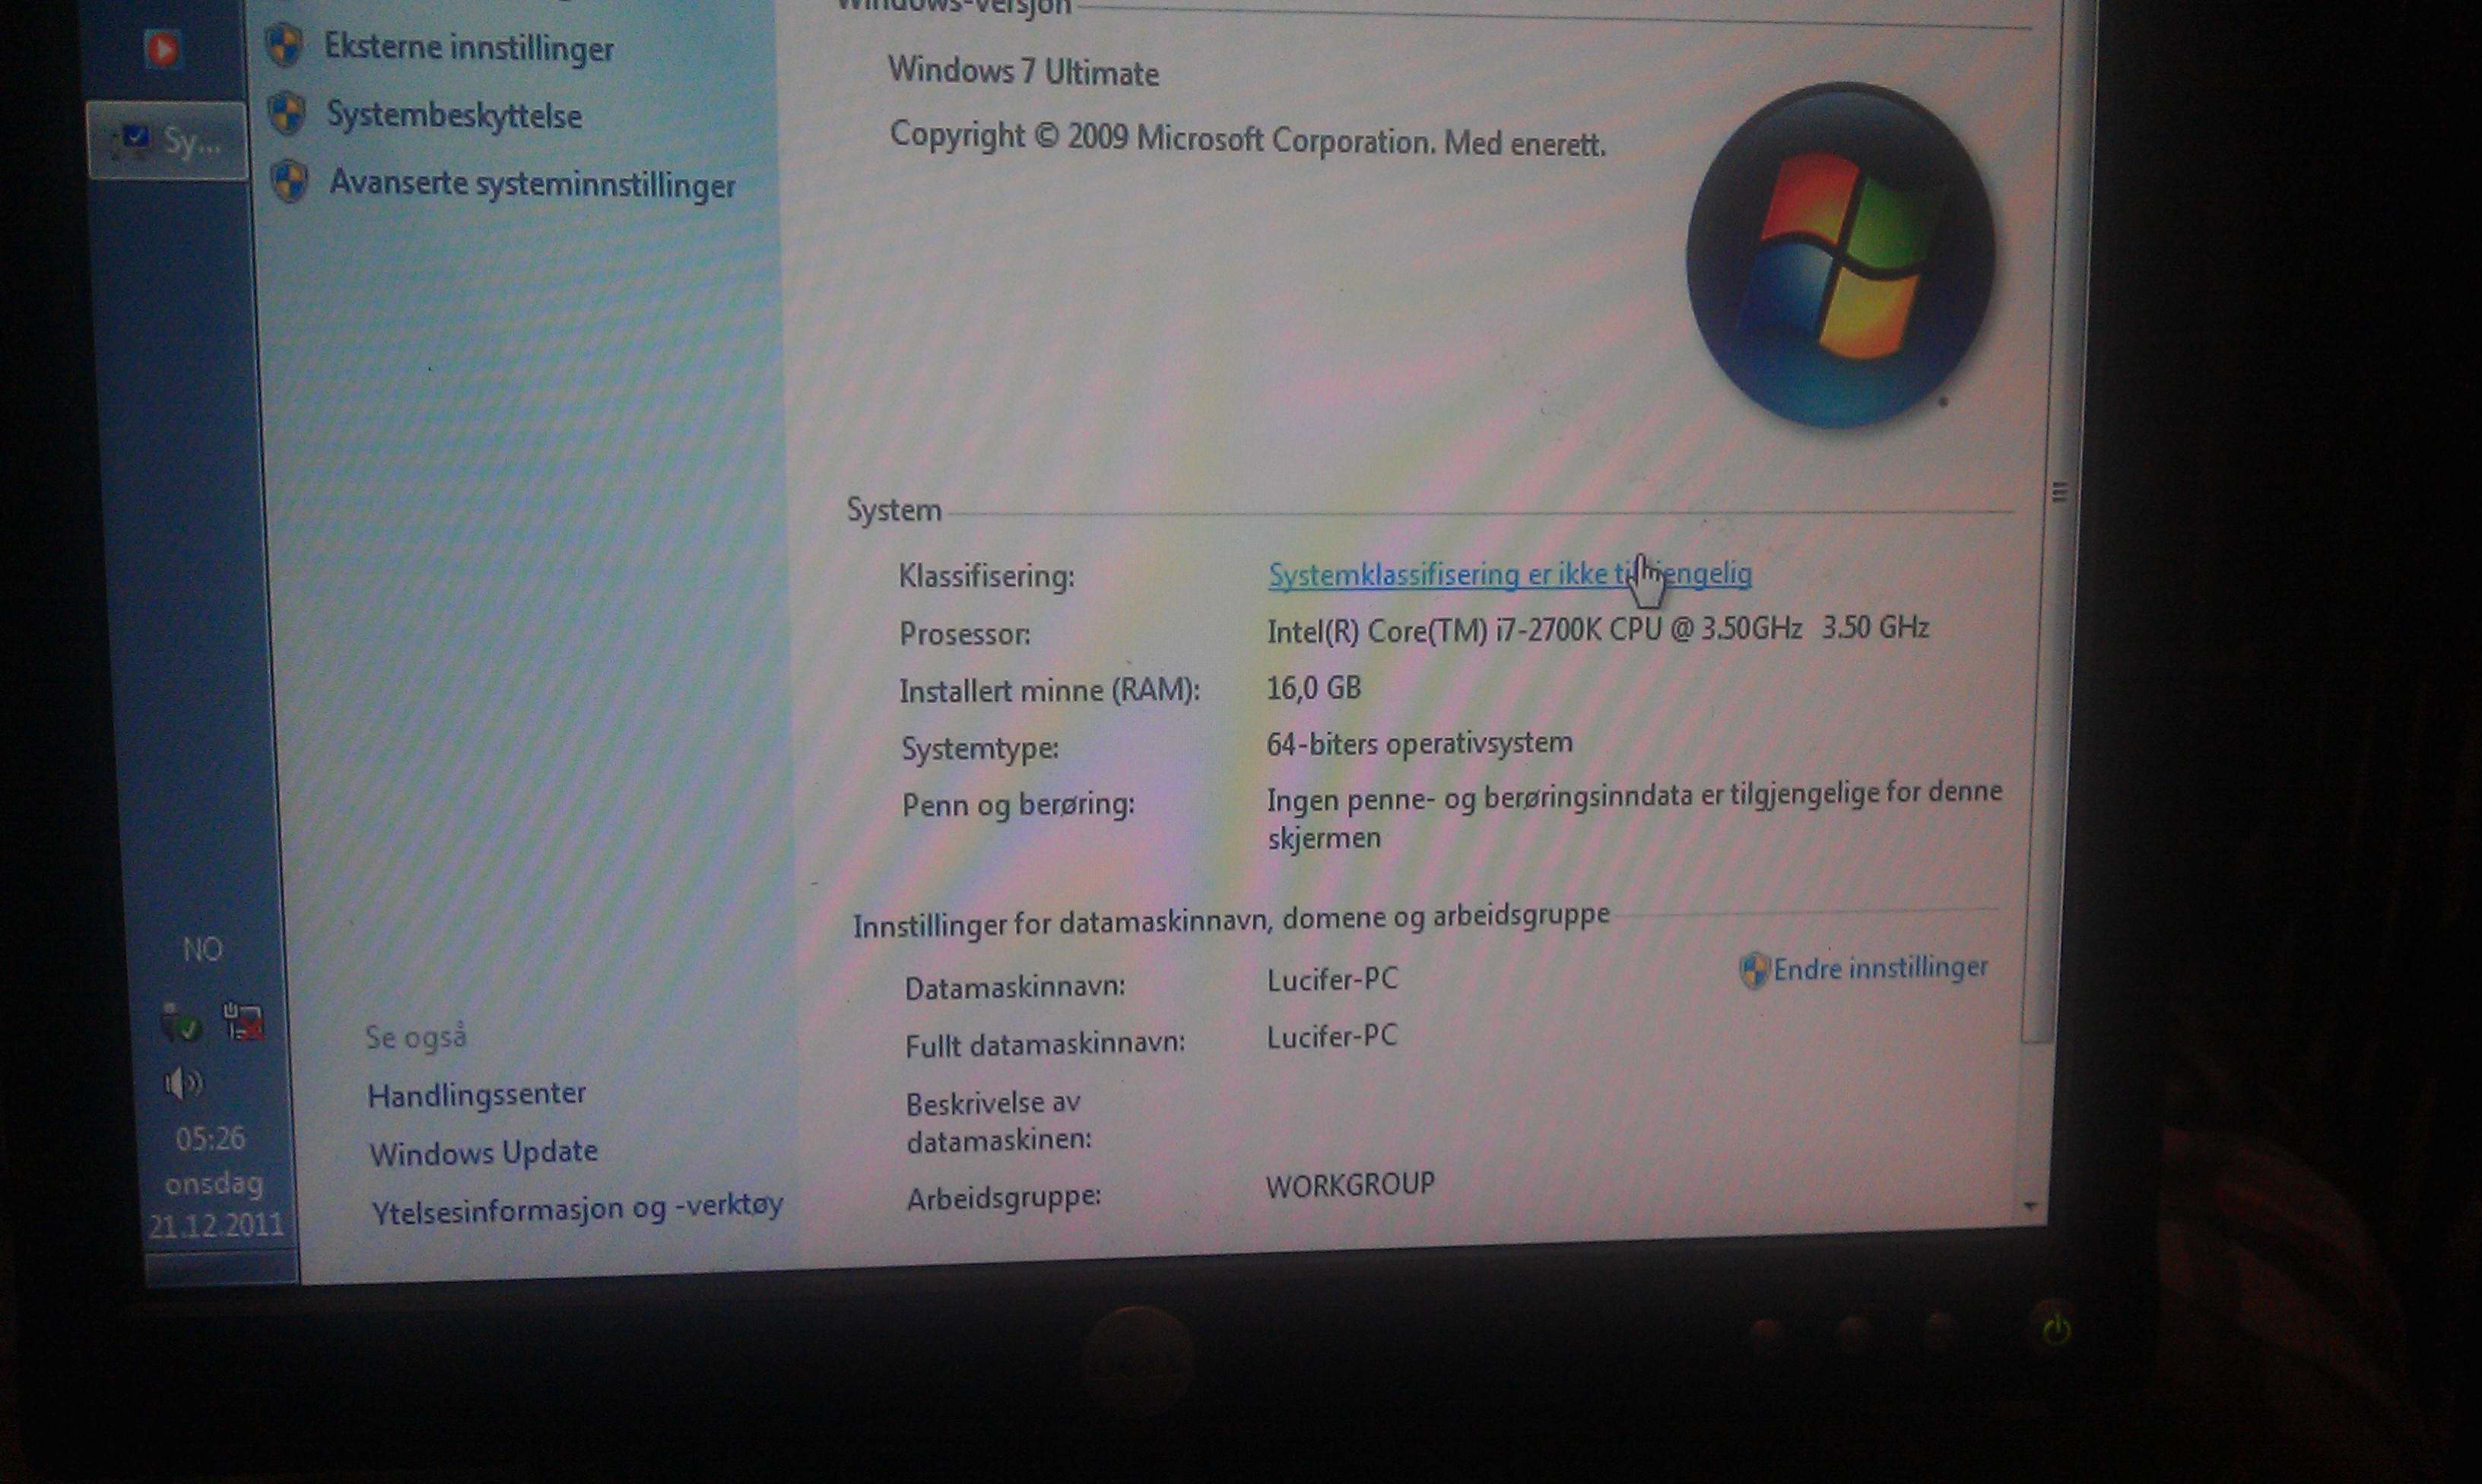2482x1484 pixels.
Task: Click the 16,0 GB RAM value
Action: click(x=1314, y=688)
